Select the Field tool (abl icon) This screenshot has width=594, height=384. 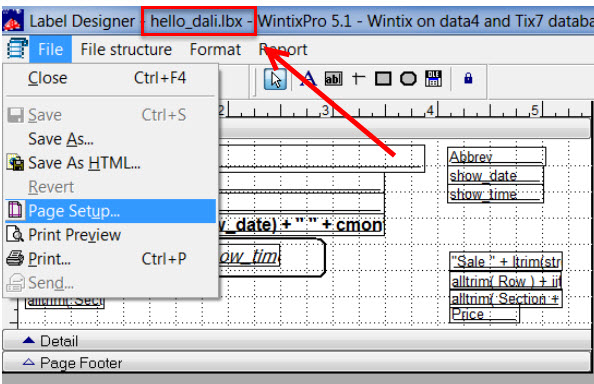[333, 79]
